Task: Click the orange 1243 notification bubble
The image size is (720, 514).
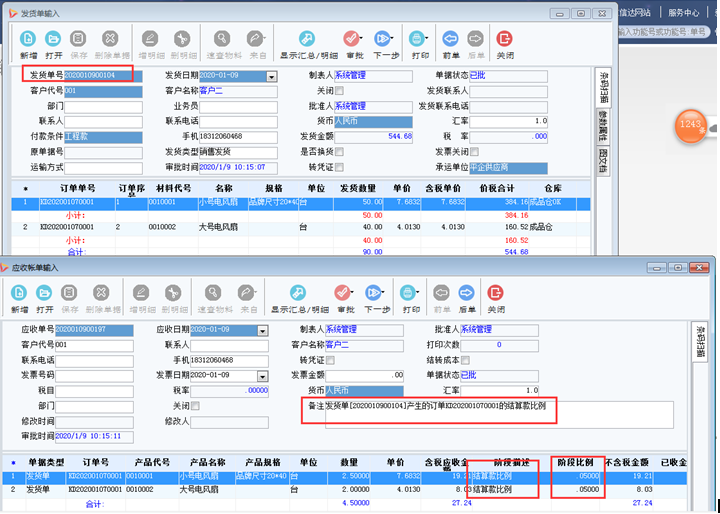Action: click(x=690, y=126)
